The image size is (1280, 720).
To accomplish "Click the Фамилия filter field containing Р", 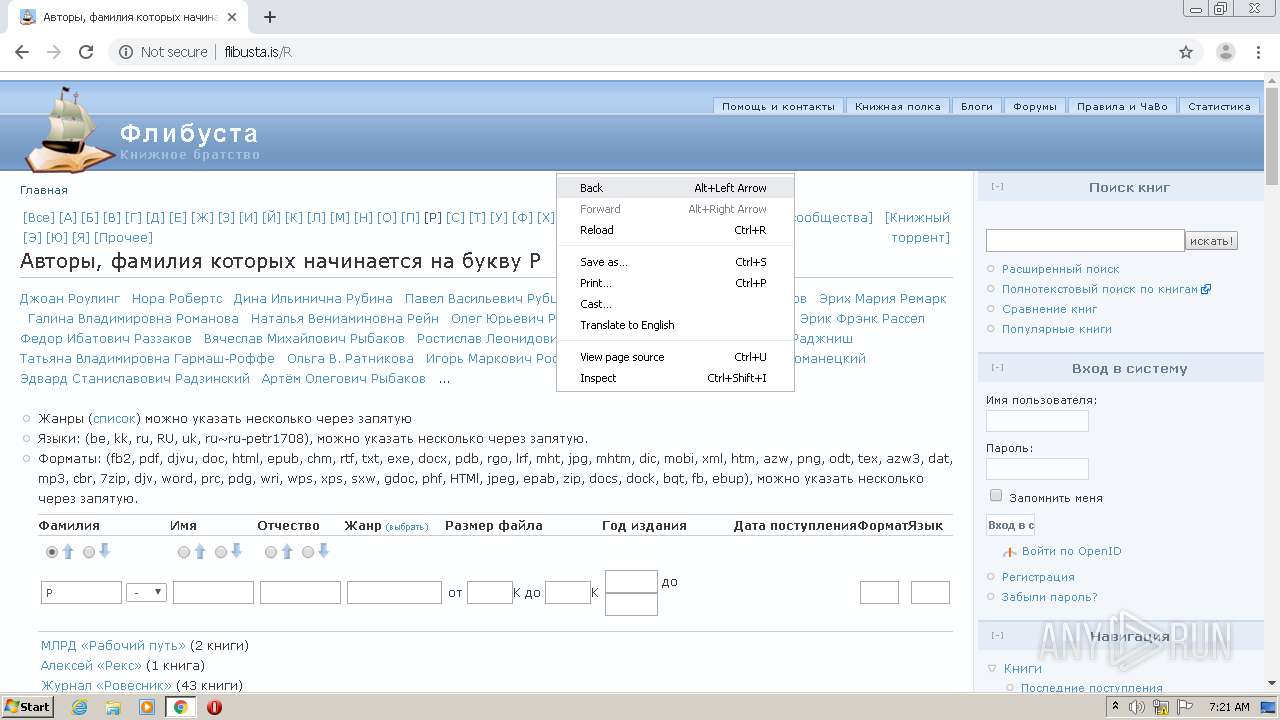I will [81, 593].
